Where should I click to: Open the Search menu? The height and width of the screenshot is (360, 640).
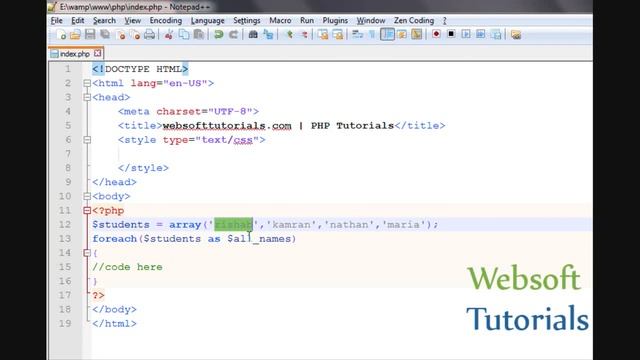point(104,20)
